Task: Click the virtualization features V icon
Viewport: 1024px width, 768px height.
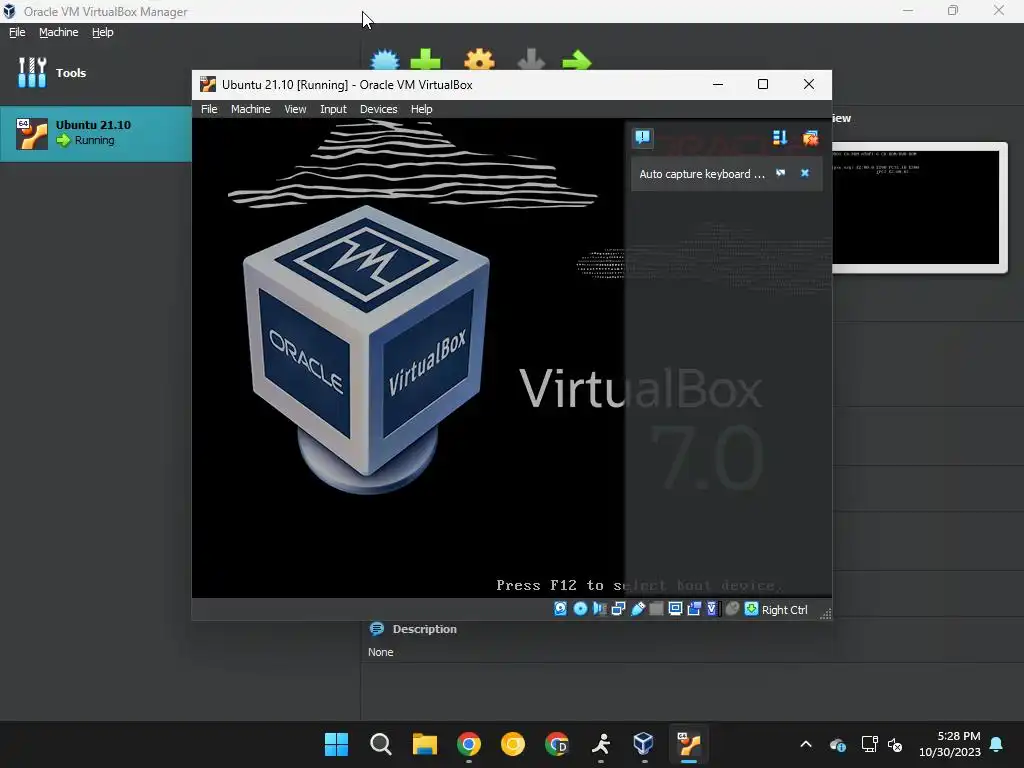Action: pos(712,609)
